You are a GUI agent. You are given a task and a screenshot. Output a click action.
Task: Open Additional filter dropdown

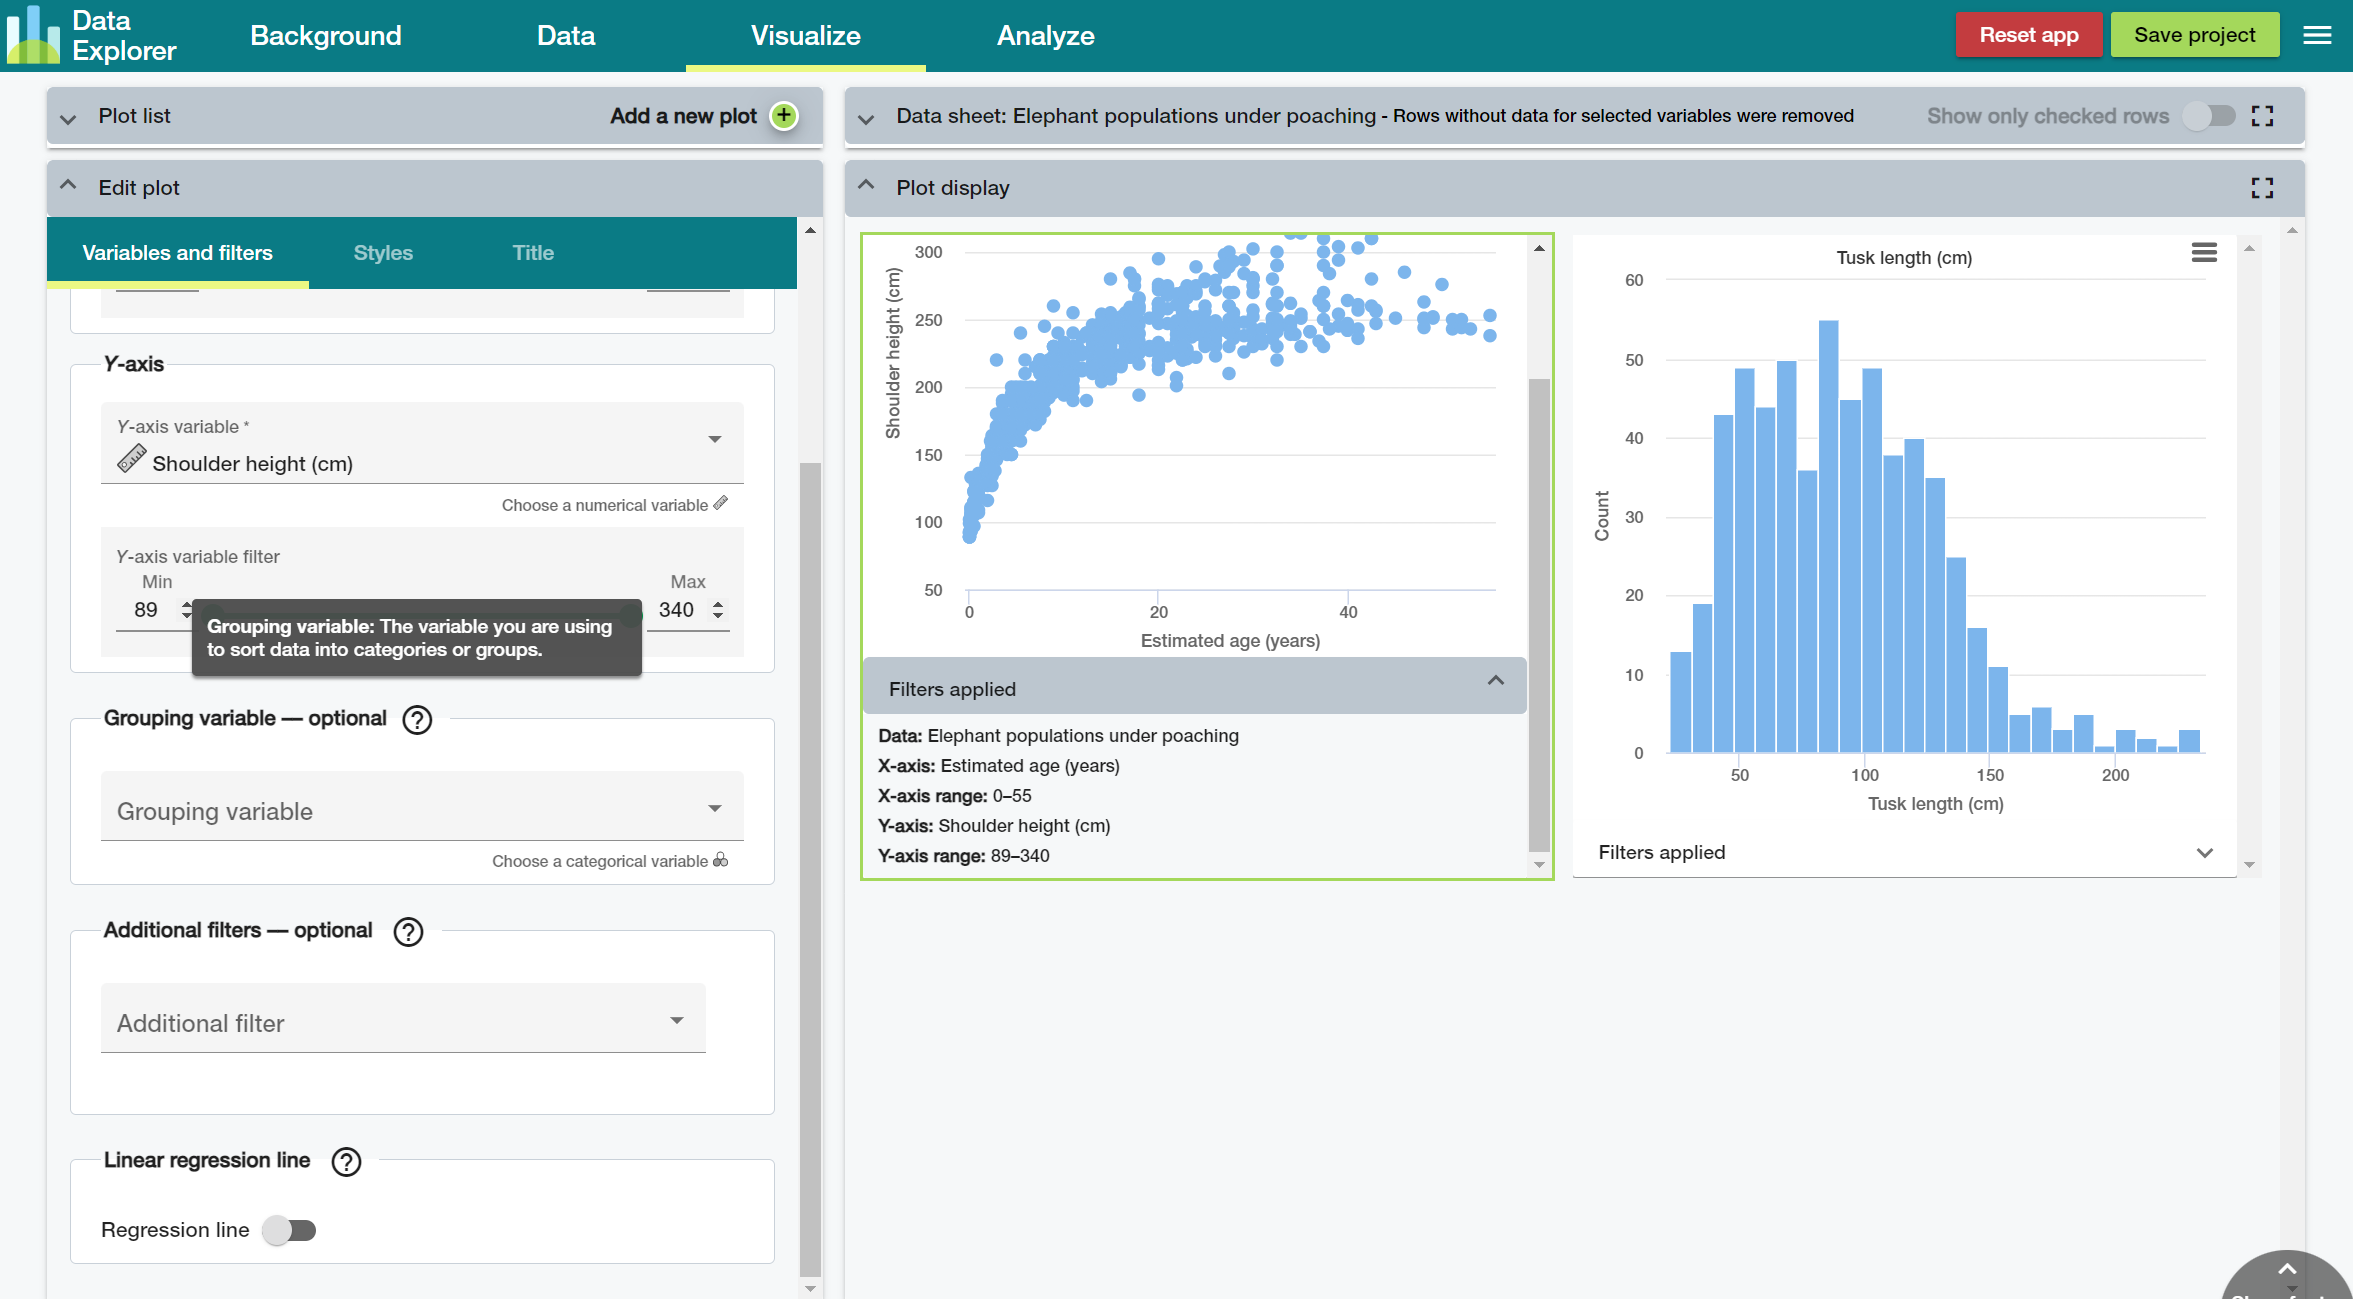click(x=403, y=1019)
